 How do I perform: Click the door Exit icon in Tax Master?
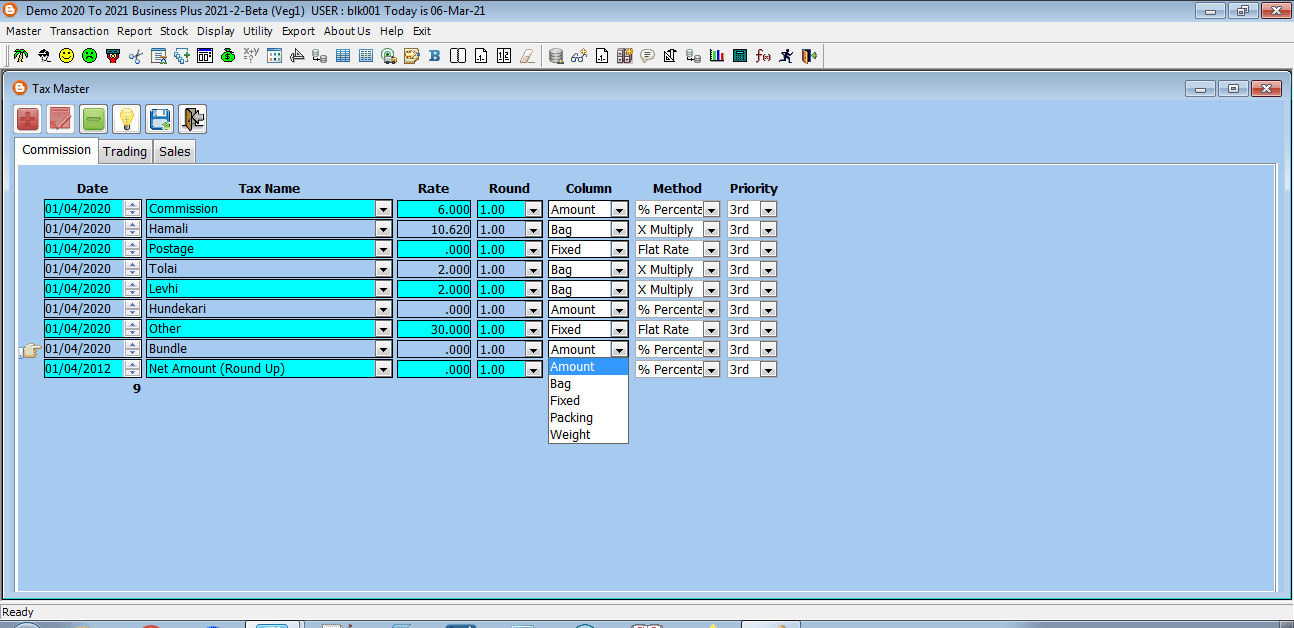click(193, 120)
